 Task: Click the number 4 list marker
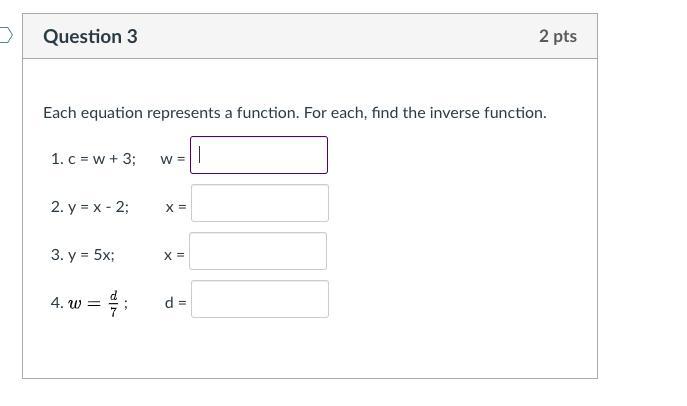click(x=56, y=302)
